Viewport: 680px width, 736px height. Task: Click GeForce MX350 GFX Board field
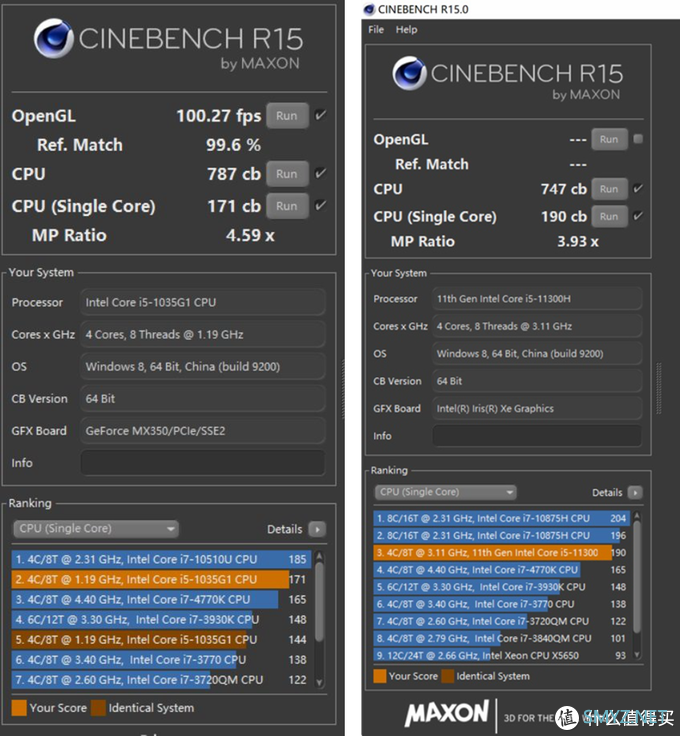203,431
